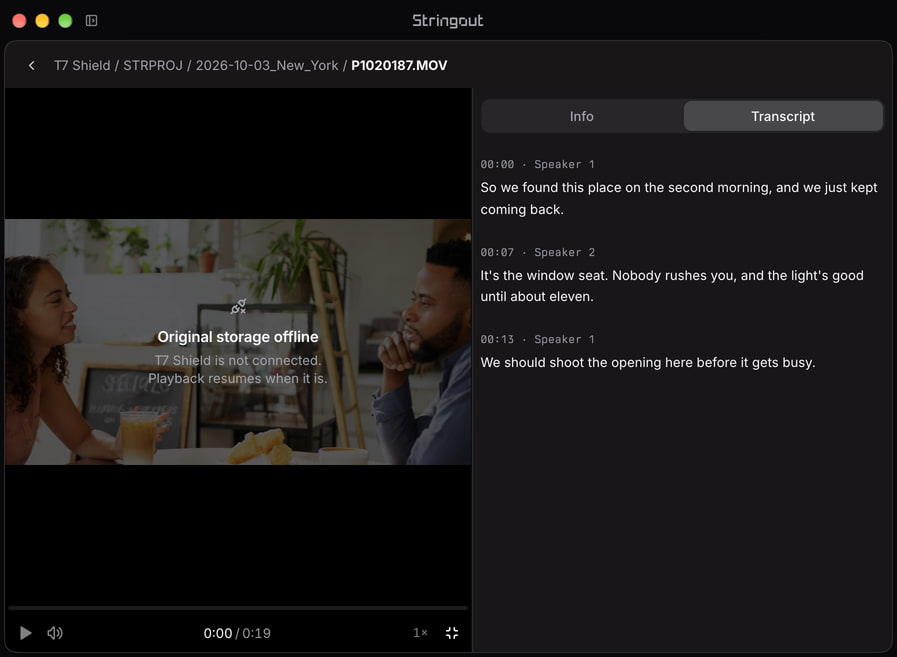897x657 pixels.
Task: Open T7 Shield in breadcrumb
Action: click(x=82, y=66)
